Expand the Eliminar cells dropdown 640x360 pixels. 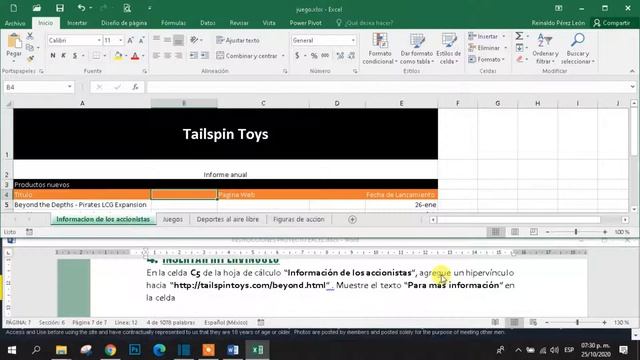point(505,48)
